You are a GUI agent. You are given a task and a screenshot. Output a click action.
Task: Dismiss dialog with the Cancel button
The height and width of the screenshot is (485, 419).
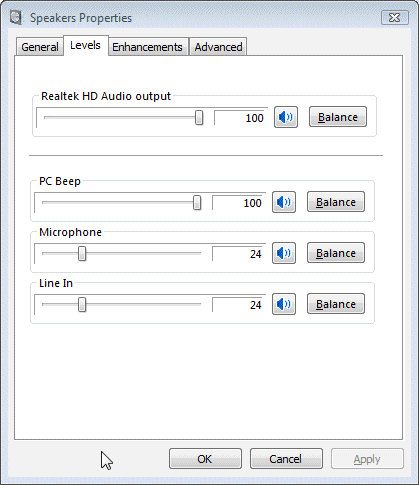point(286,459)
